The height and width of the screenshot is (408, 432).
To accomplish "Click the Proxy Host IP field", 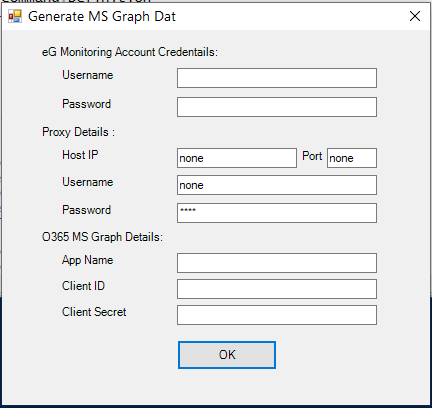I will pyautogui.click(x=237, y=158).
